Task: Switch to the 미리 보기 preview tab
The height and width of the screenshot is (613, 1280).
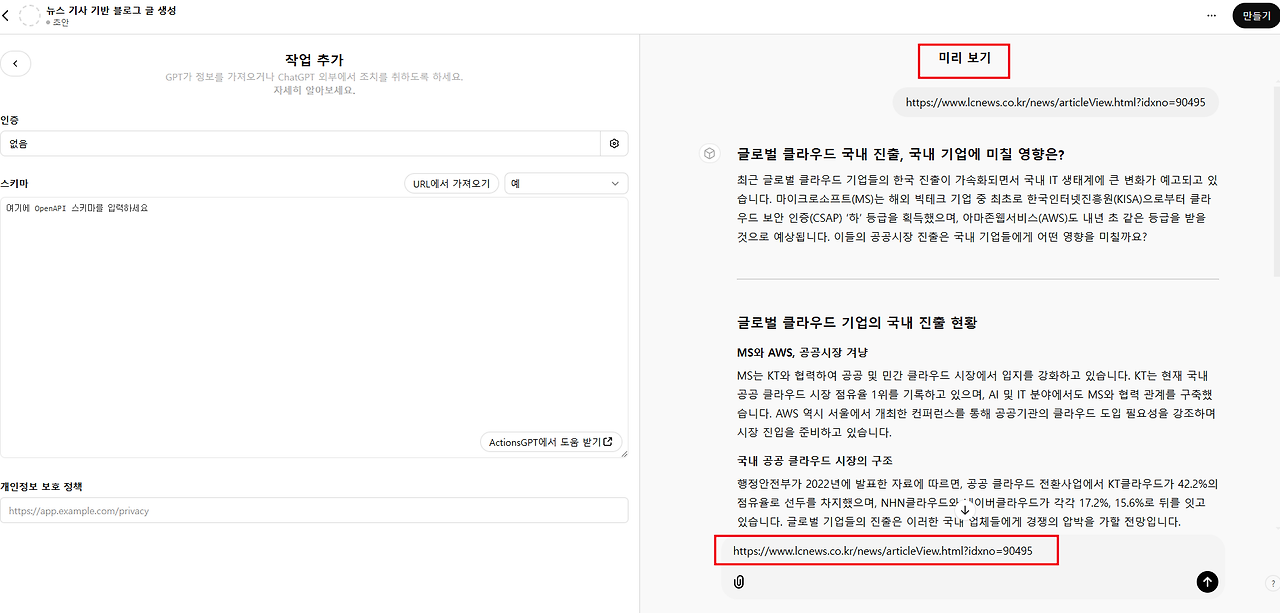Action: (x=963, y=60)
